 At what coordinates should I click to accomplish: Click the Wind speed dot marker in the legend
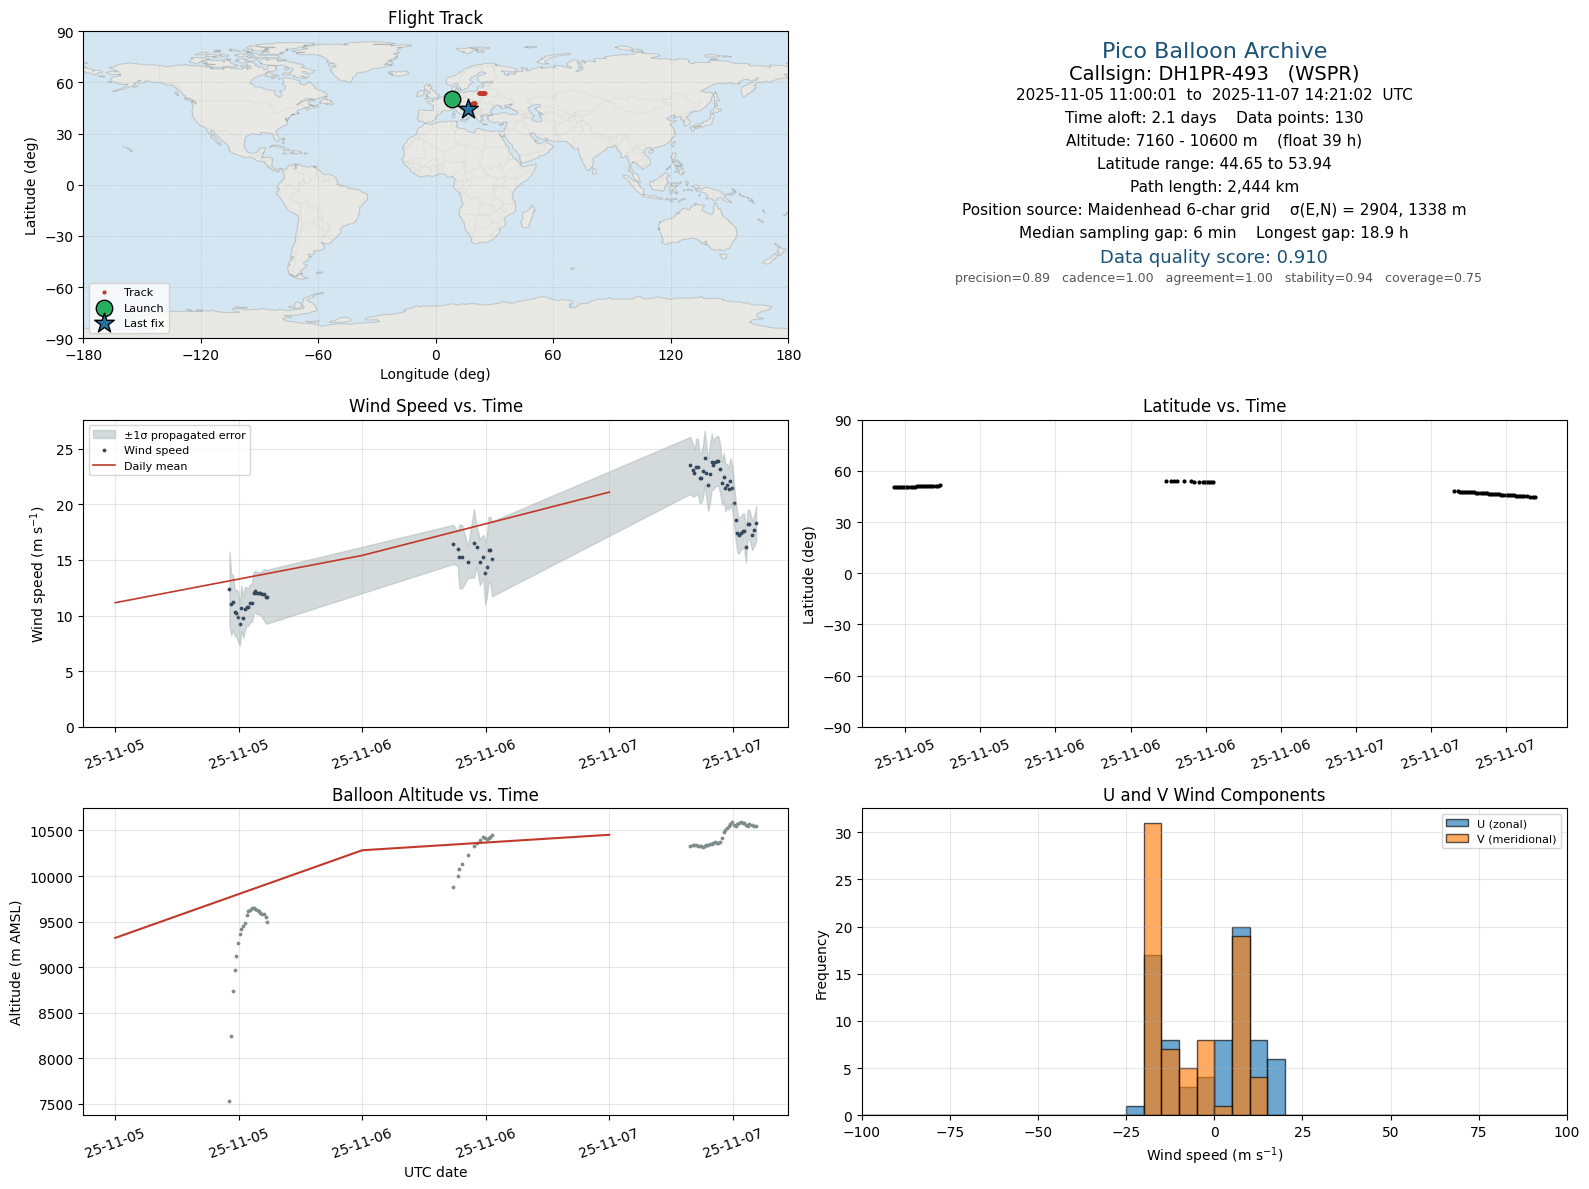(x=104, y=451)
